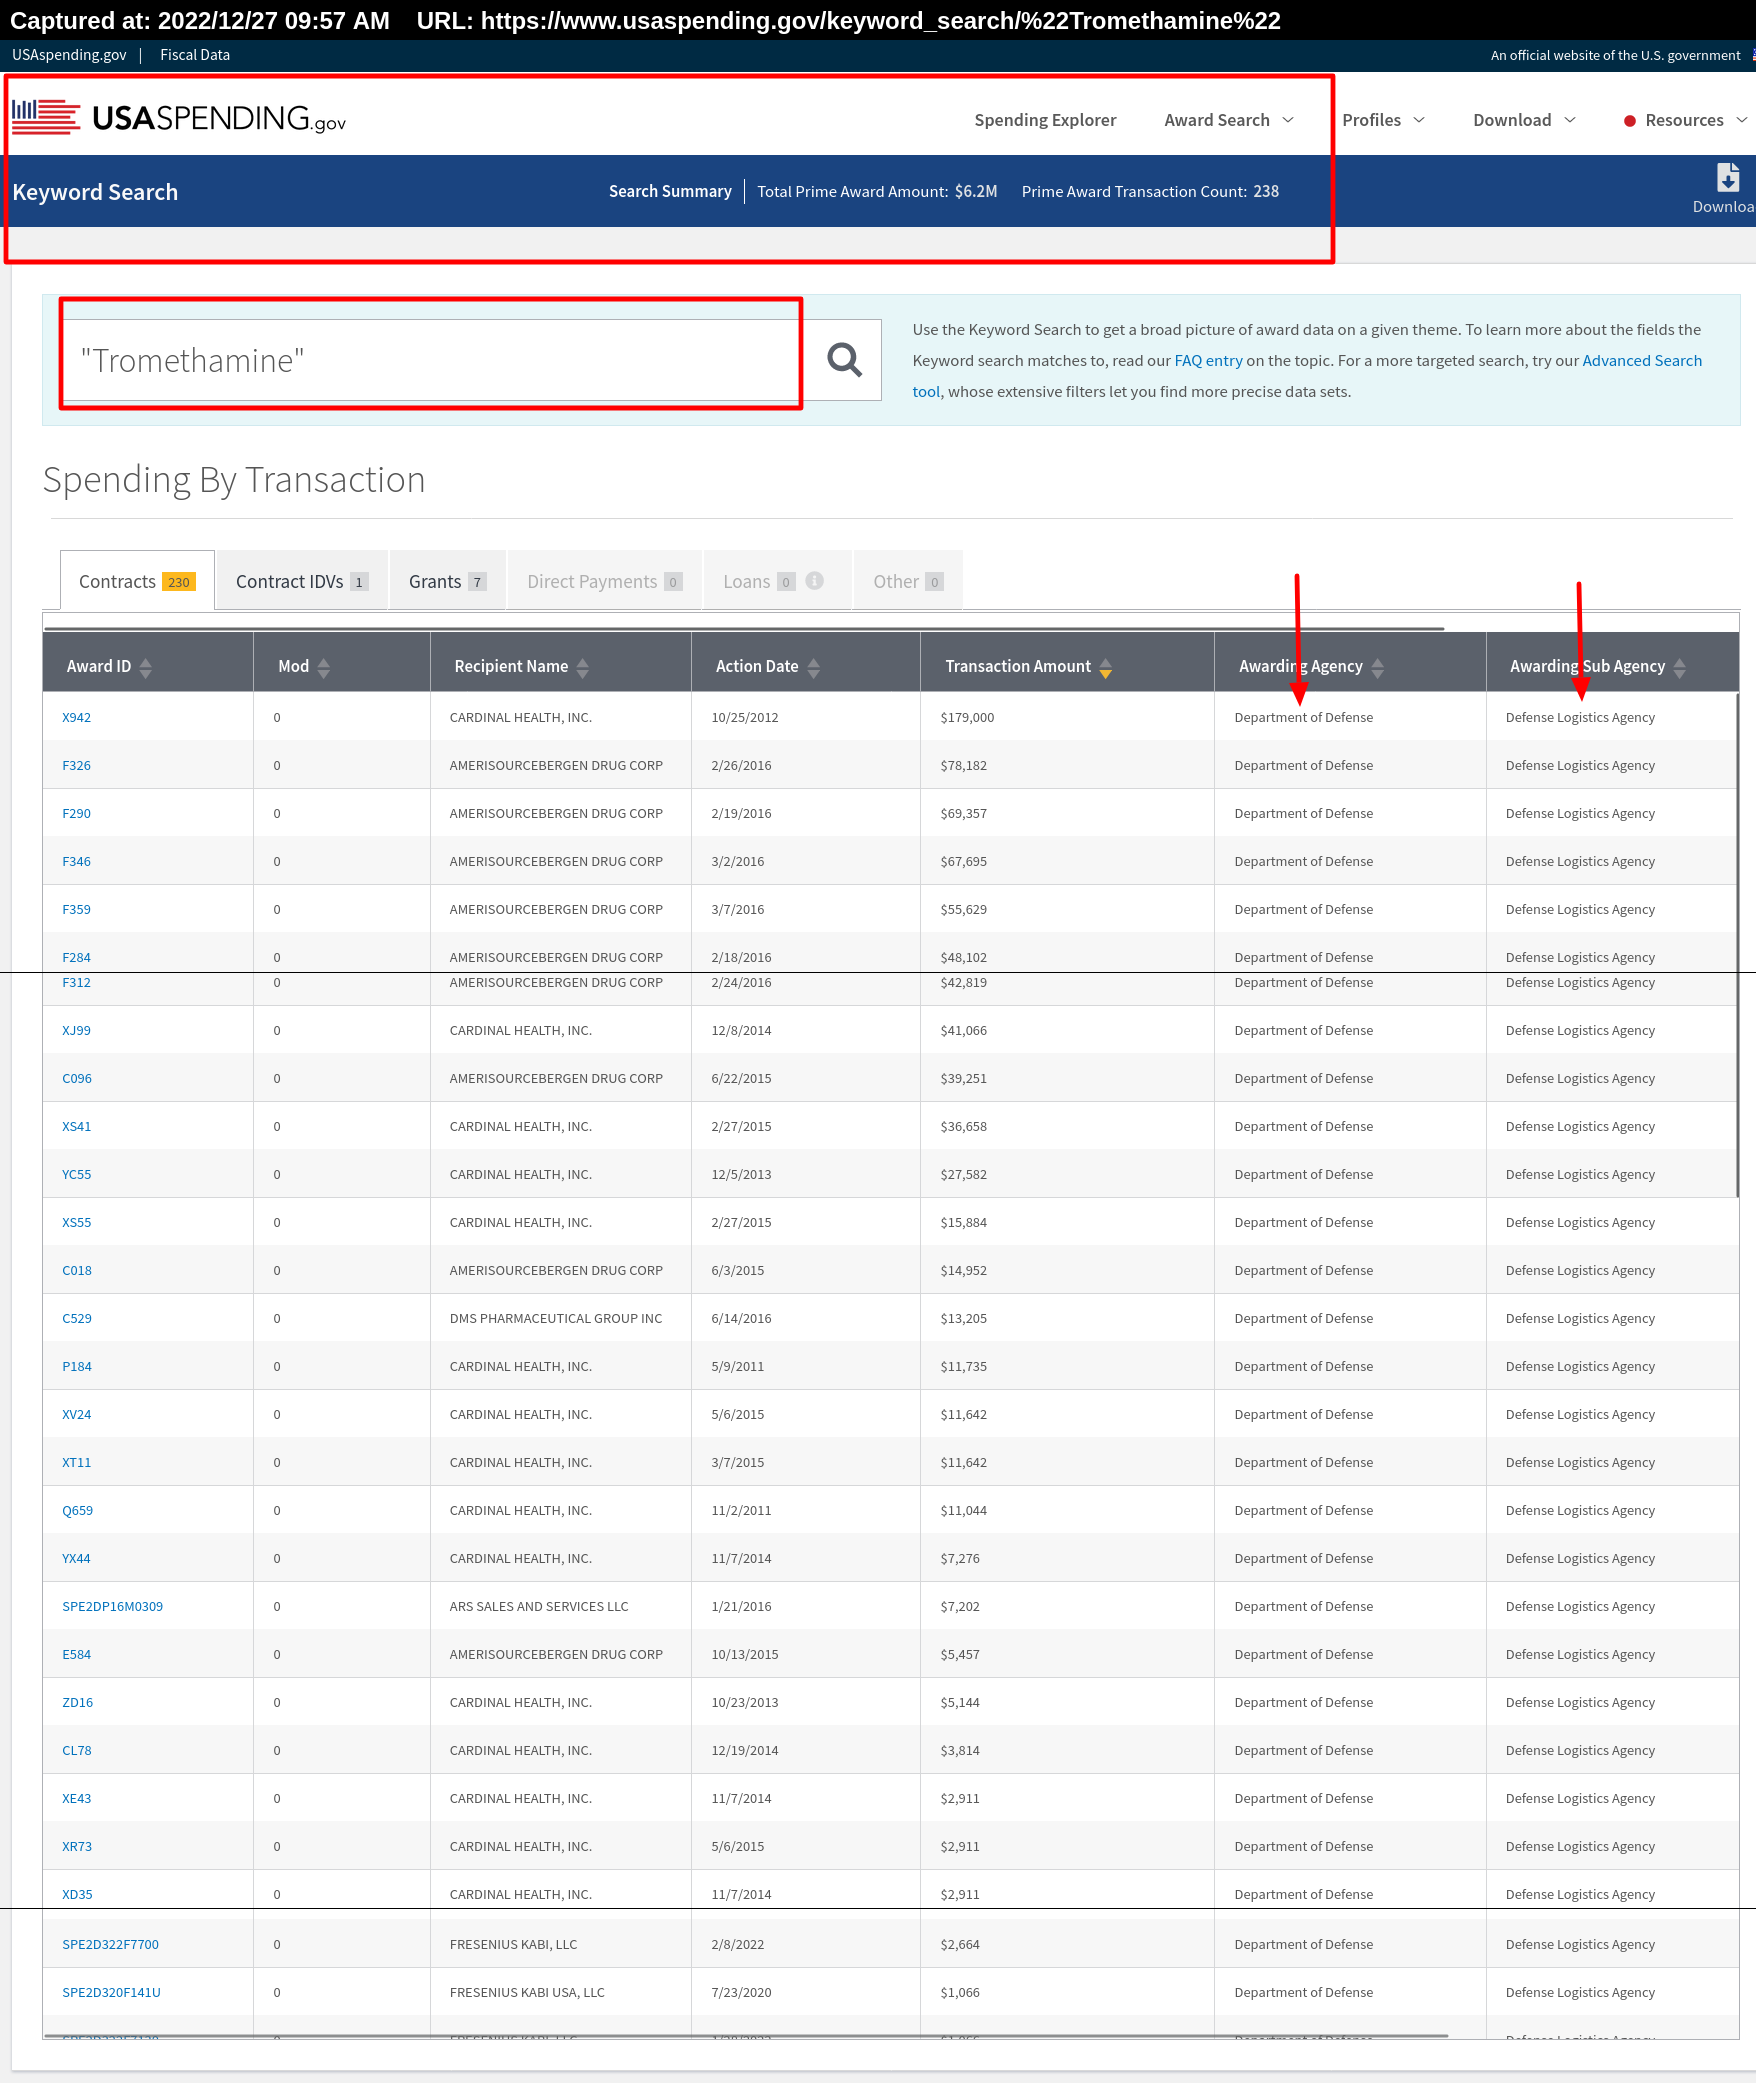
Task: Open award XV24
Action: pyautogui.click(x=76, y=1414)
